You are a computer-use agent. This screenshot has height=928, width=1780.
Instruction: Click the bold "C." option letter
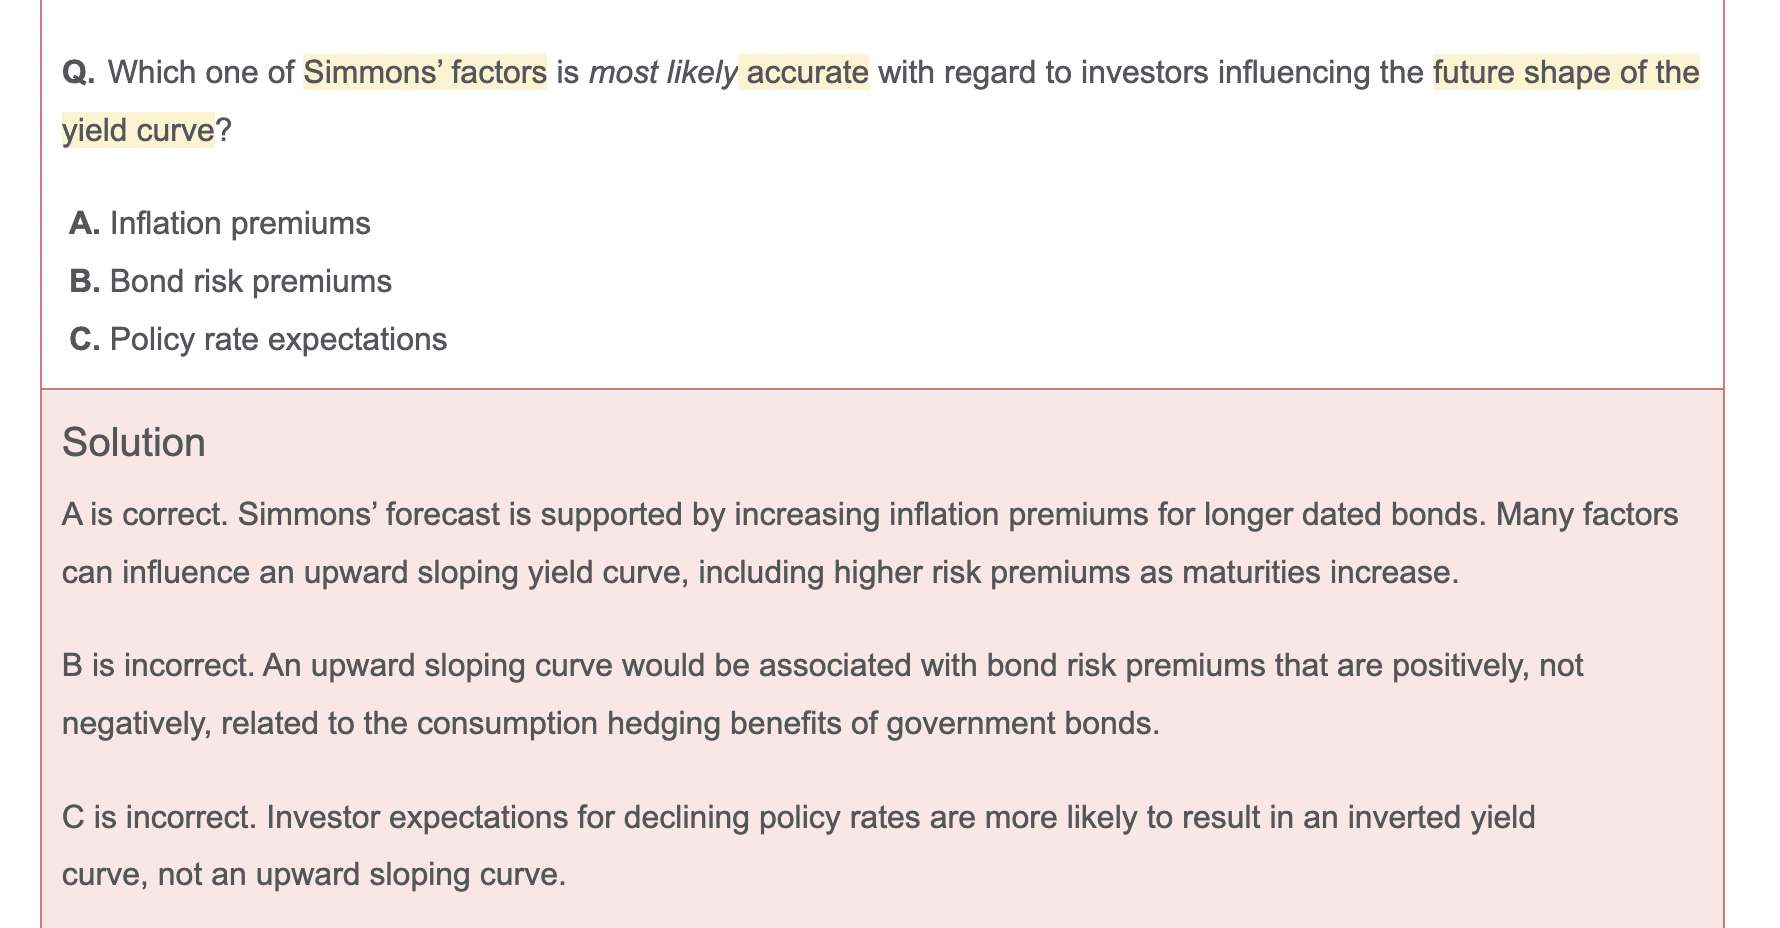pos(85,339)
